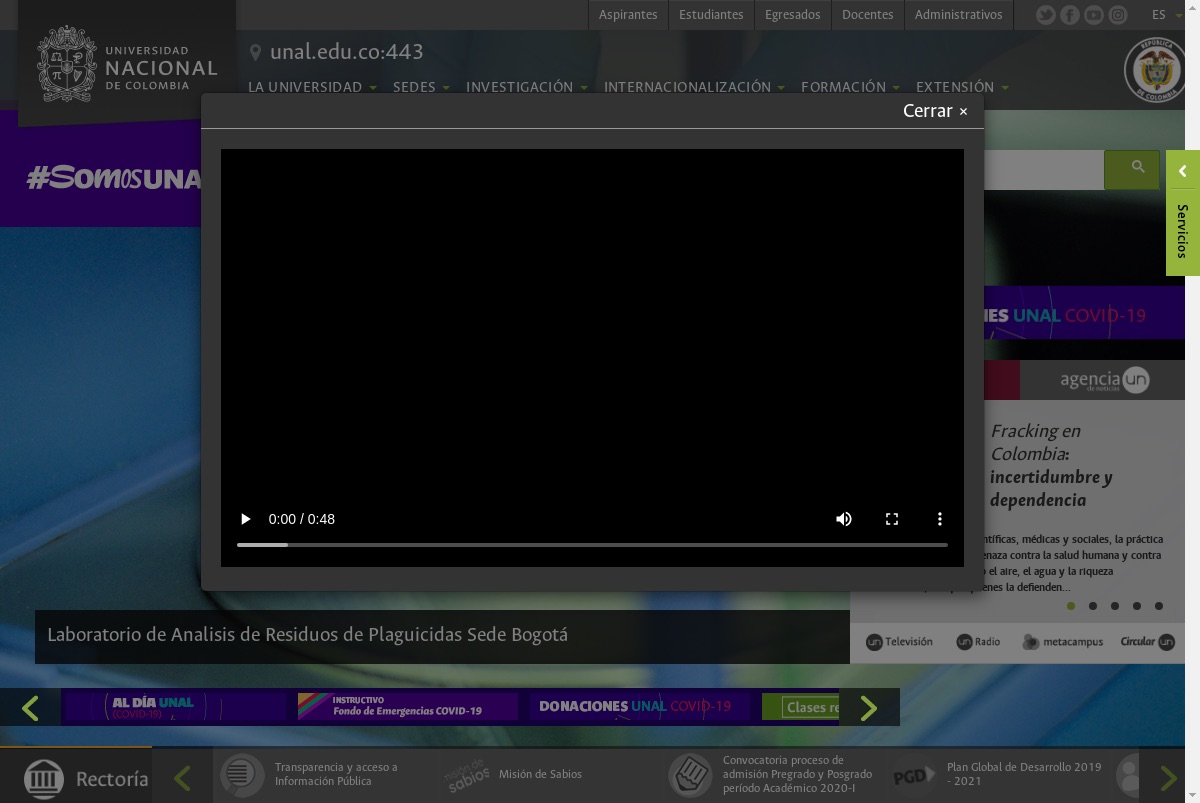Click the #SomosUNAL banner
Image resolution: width=1200 pixels, height=803 pixels.
click(x=113, y=178)
